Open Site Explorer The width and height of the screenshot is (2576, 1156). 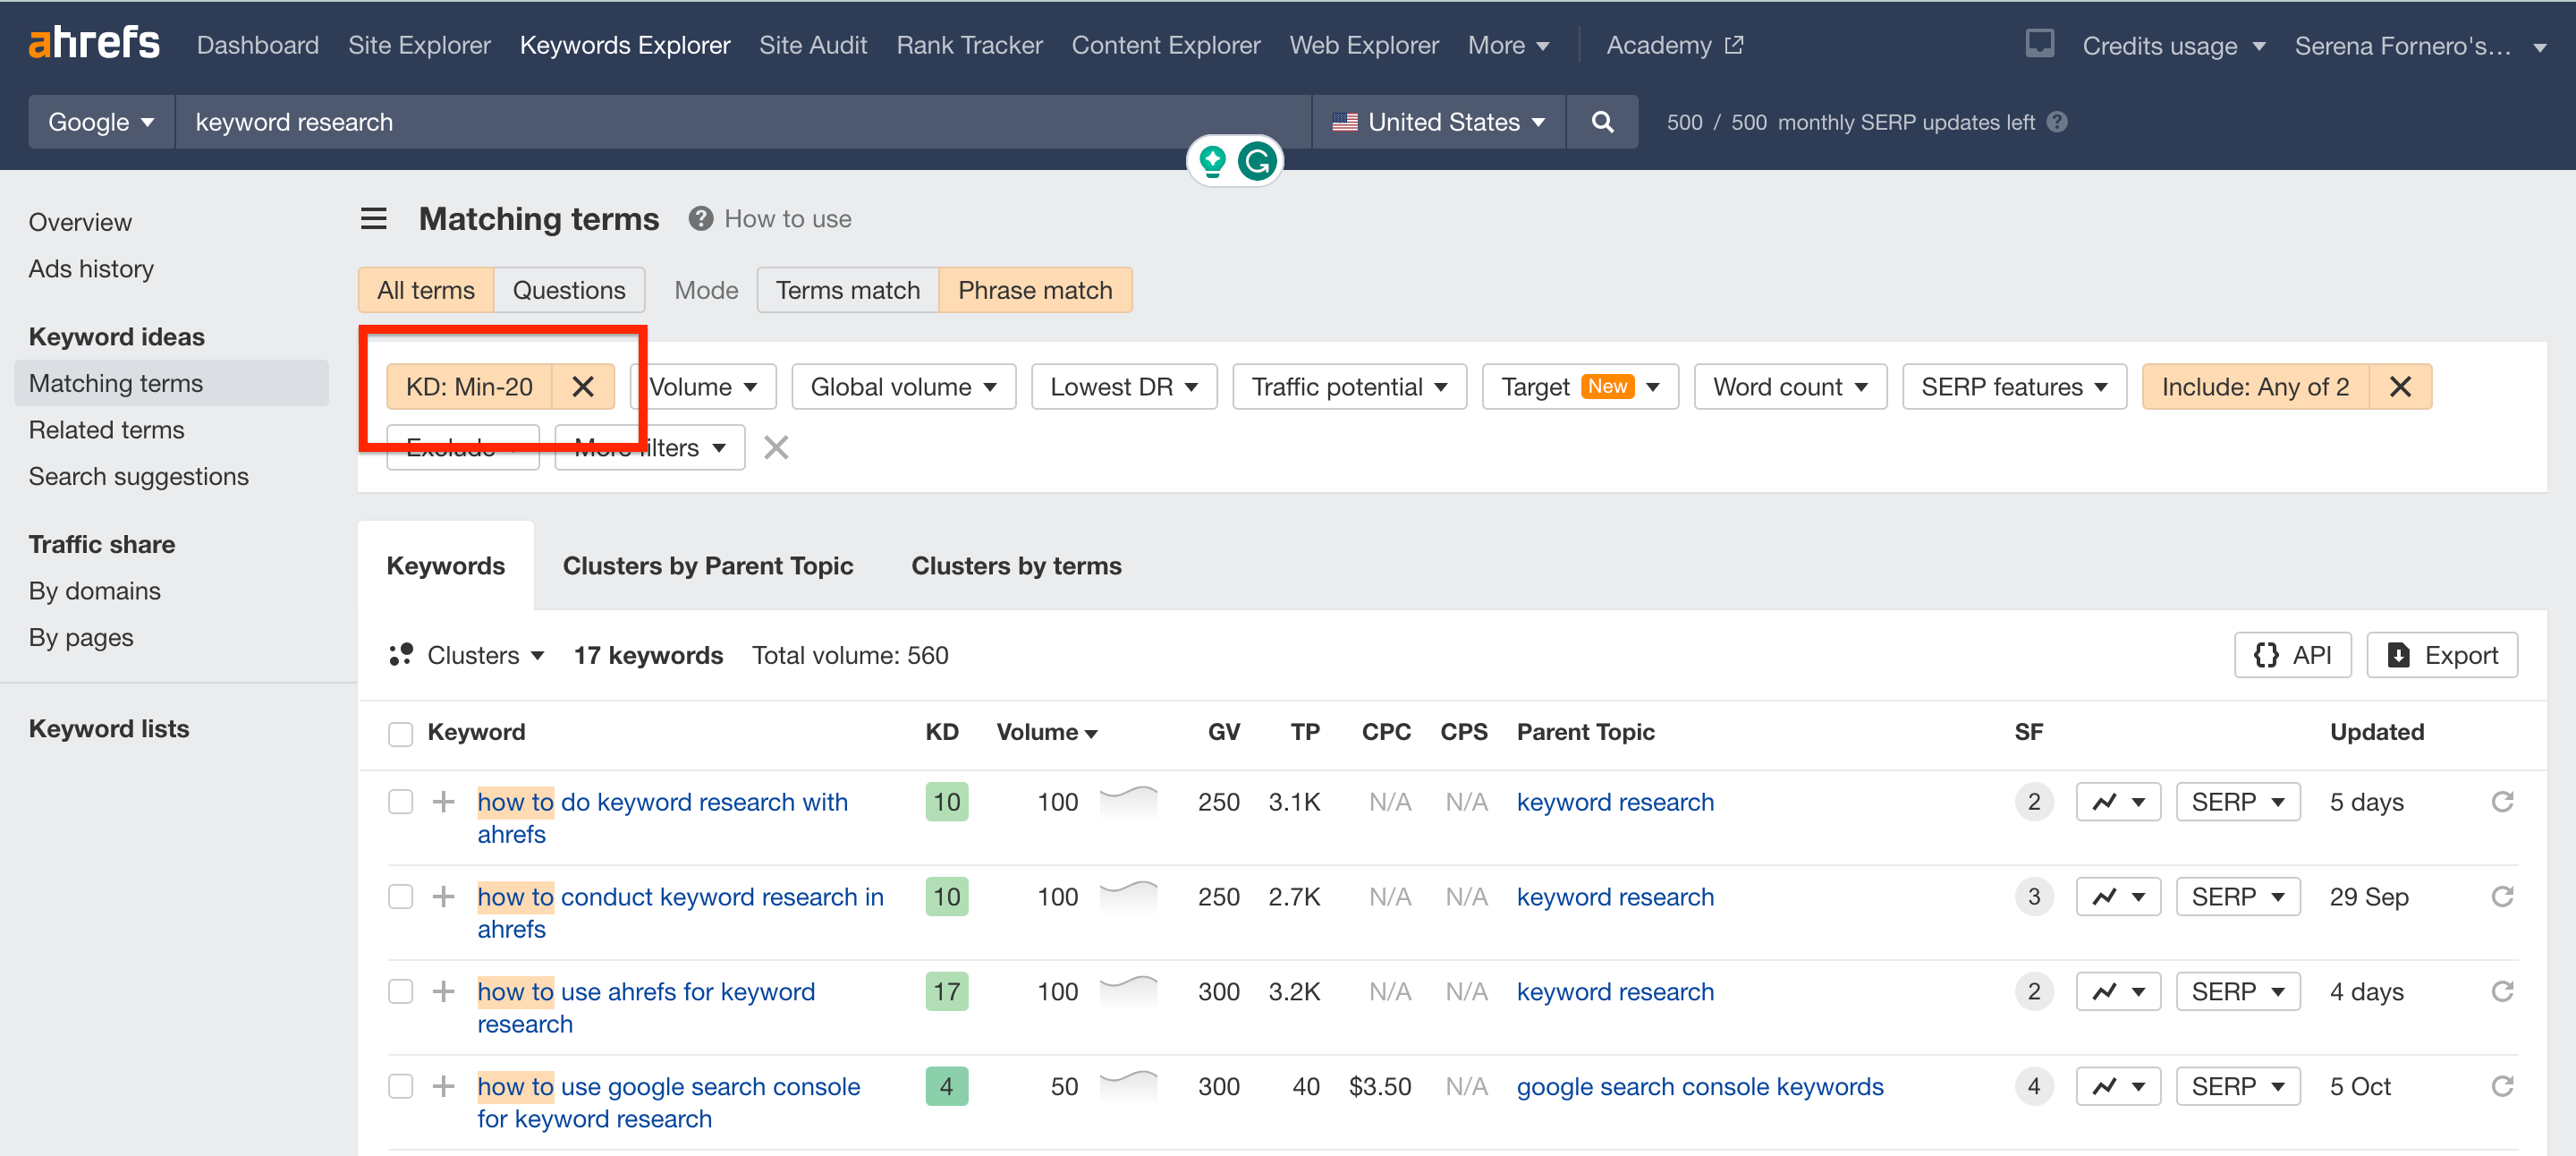pyautogui.click(x=419, y=45)
